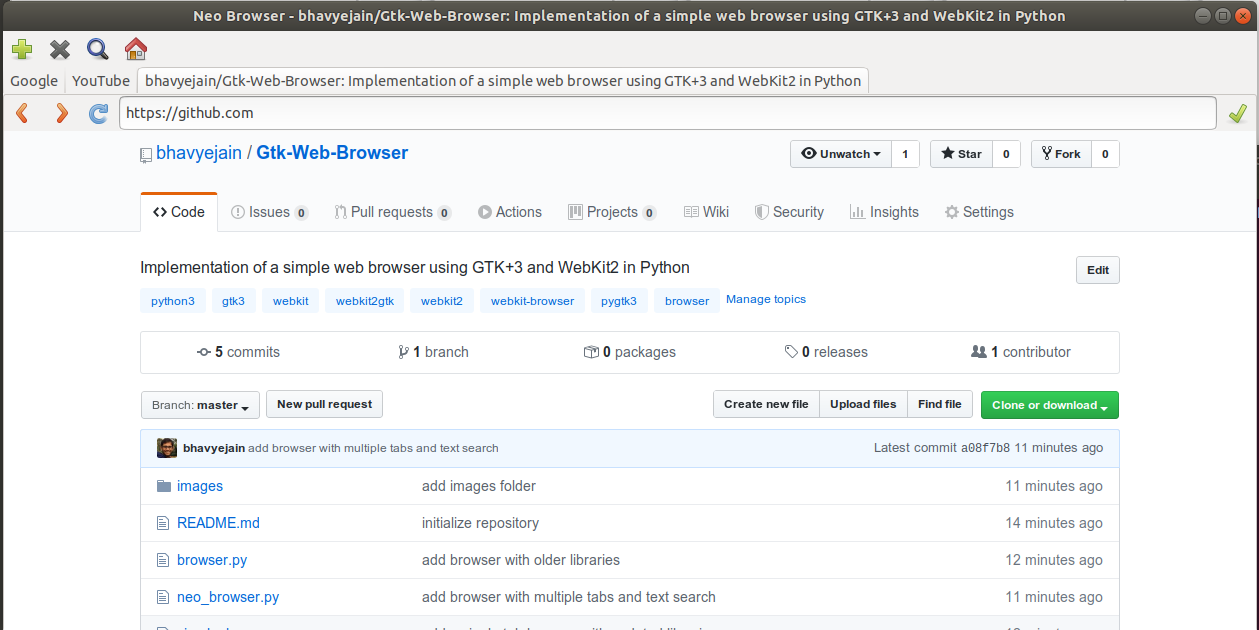
Task: Click the file icon beside README.md
Action: [164, 523]
